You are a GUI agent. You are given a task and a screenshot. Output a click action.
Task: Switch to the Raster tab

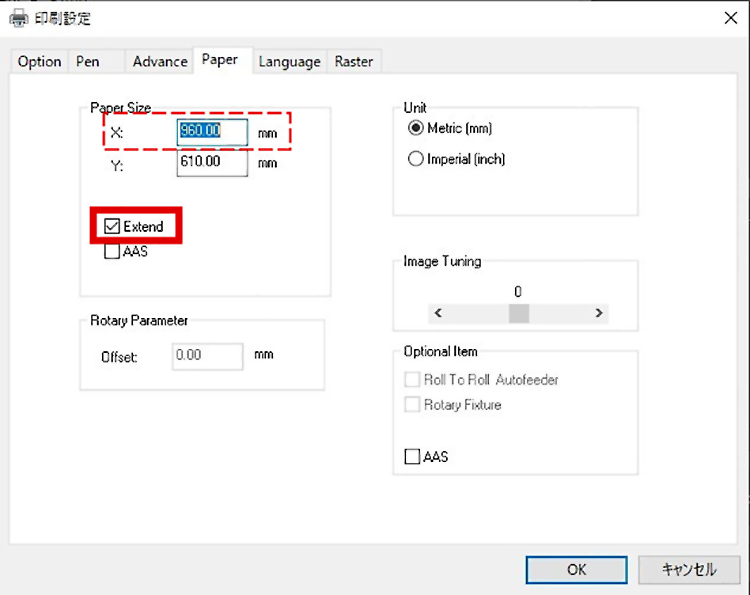click(354, 62)
